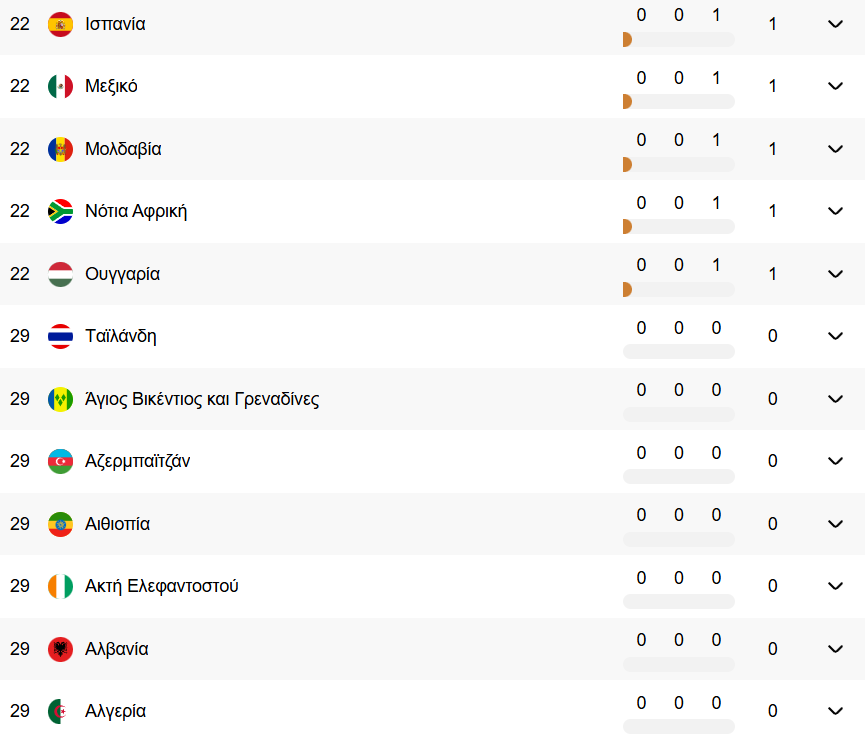This screenshot has height=736, width=865.
Task: Click the Hungary flag icon
Action: click(60, 274)
